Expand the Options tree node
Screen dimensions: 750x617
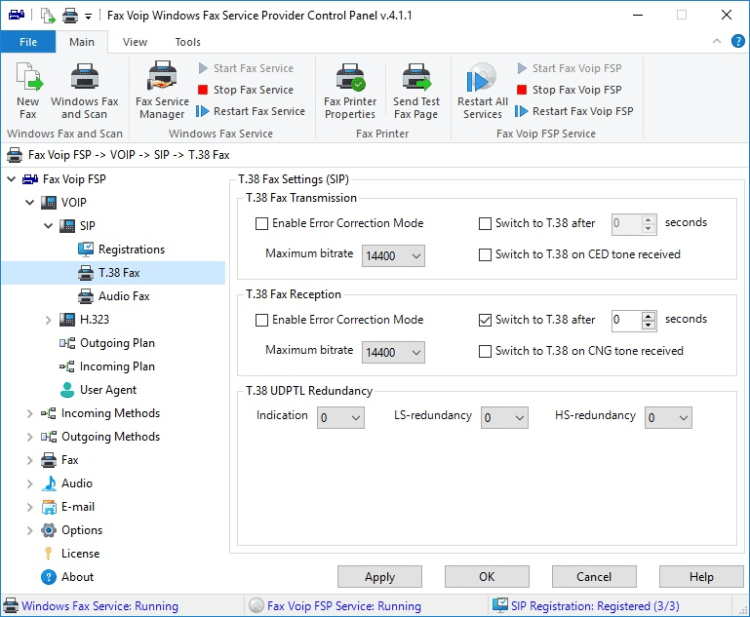tap(30, 530)
